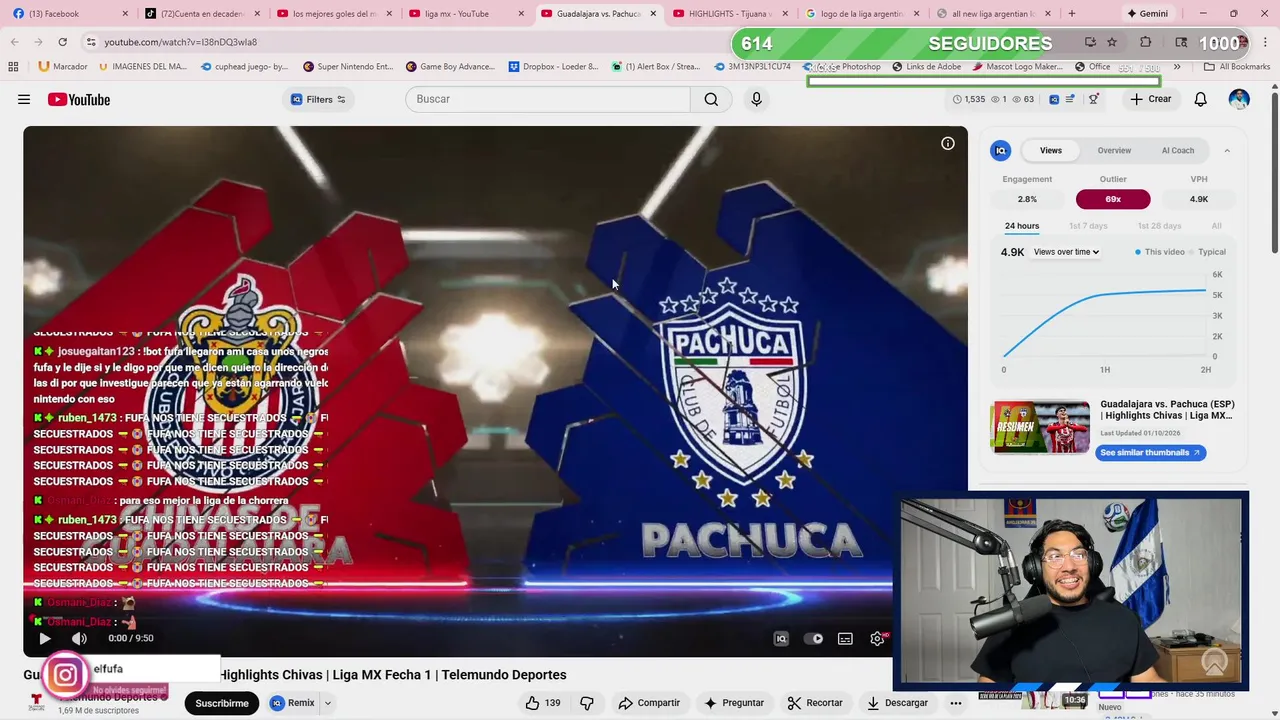Image resolution: width=1280 pixels, height=720 pixels.
Task: Select the All time range
Action: (x=1216, y=226)
